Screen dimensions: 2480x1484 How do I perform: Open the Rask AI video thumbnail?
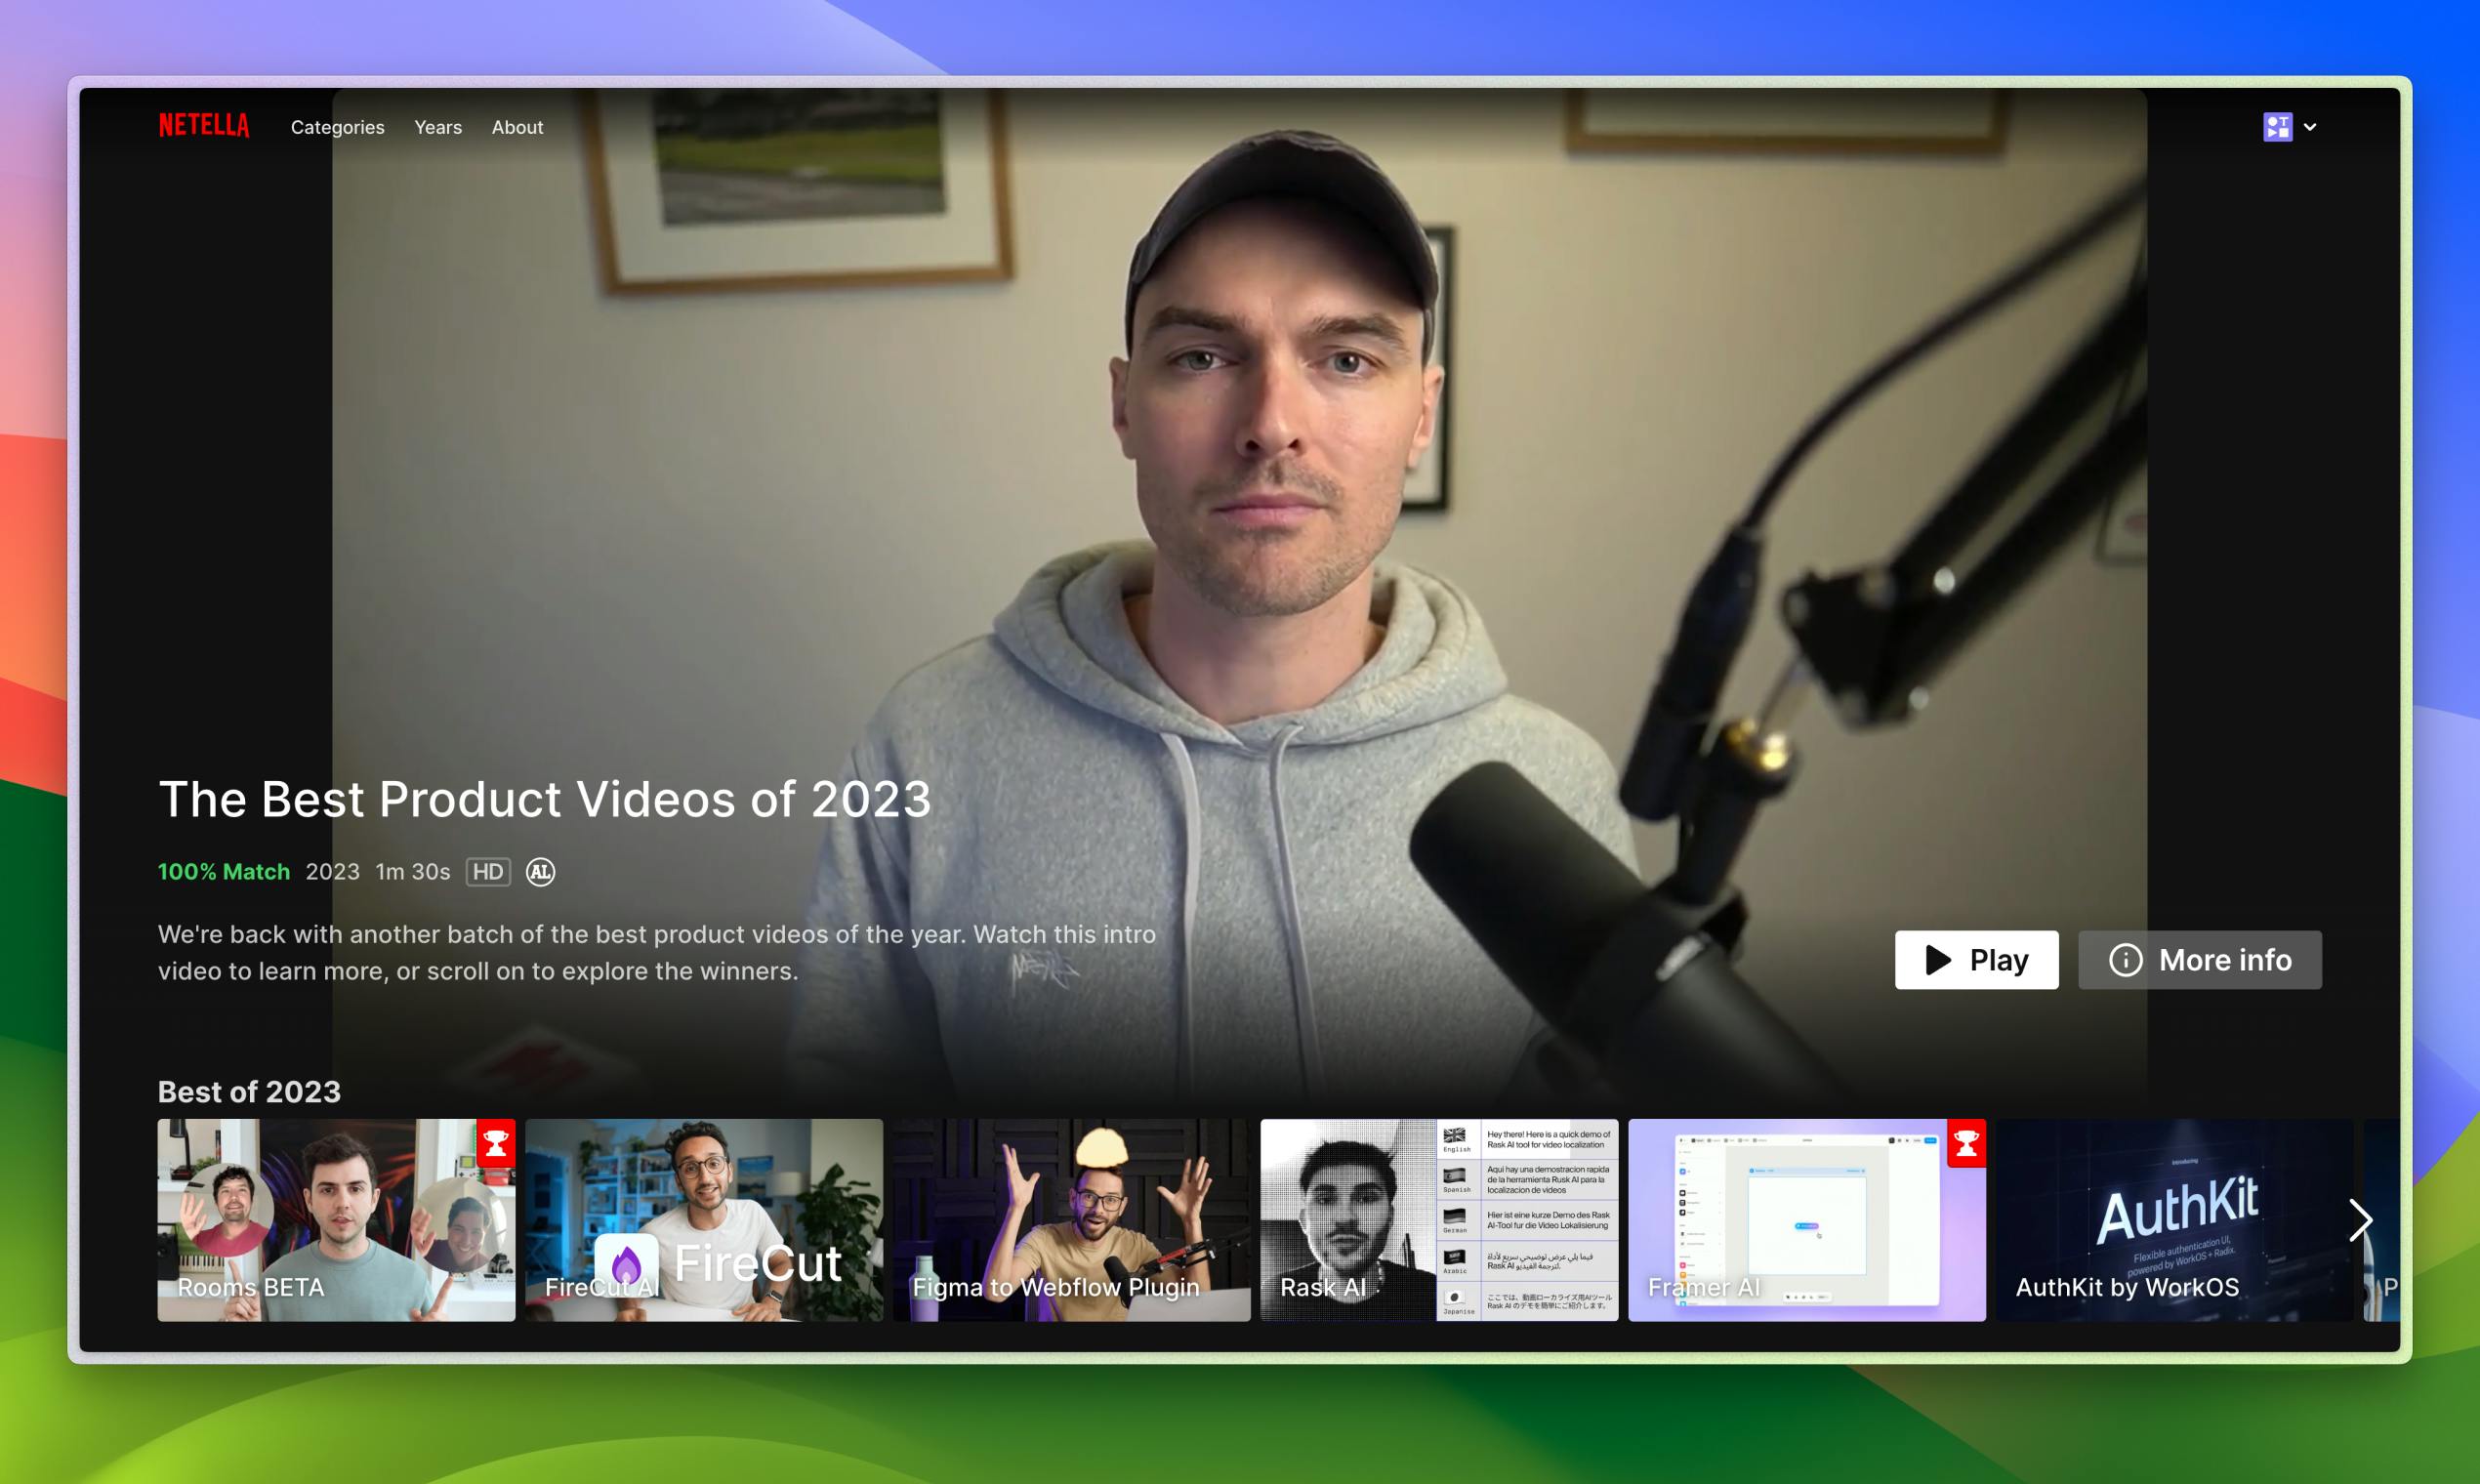(1439, 1220)
